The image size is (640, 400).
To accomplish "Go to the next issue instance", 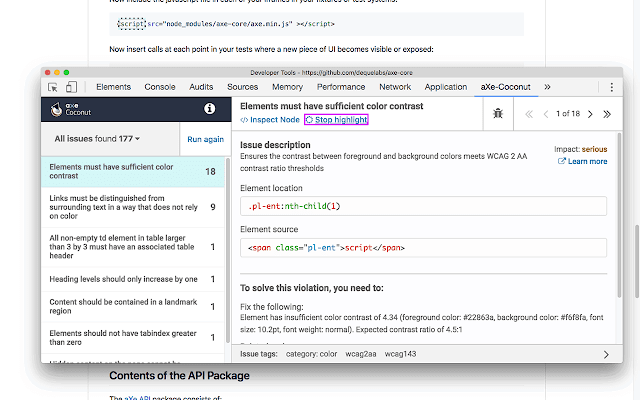I will [x=591, y=114].
